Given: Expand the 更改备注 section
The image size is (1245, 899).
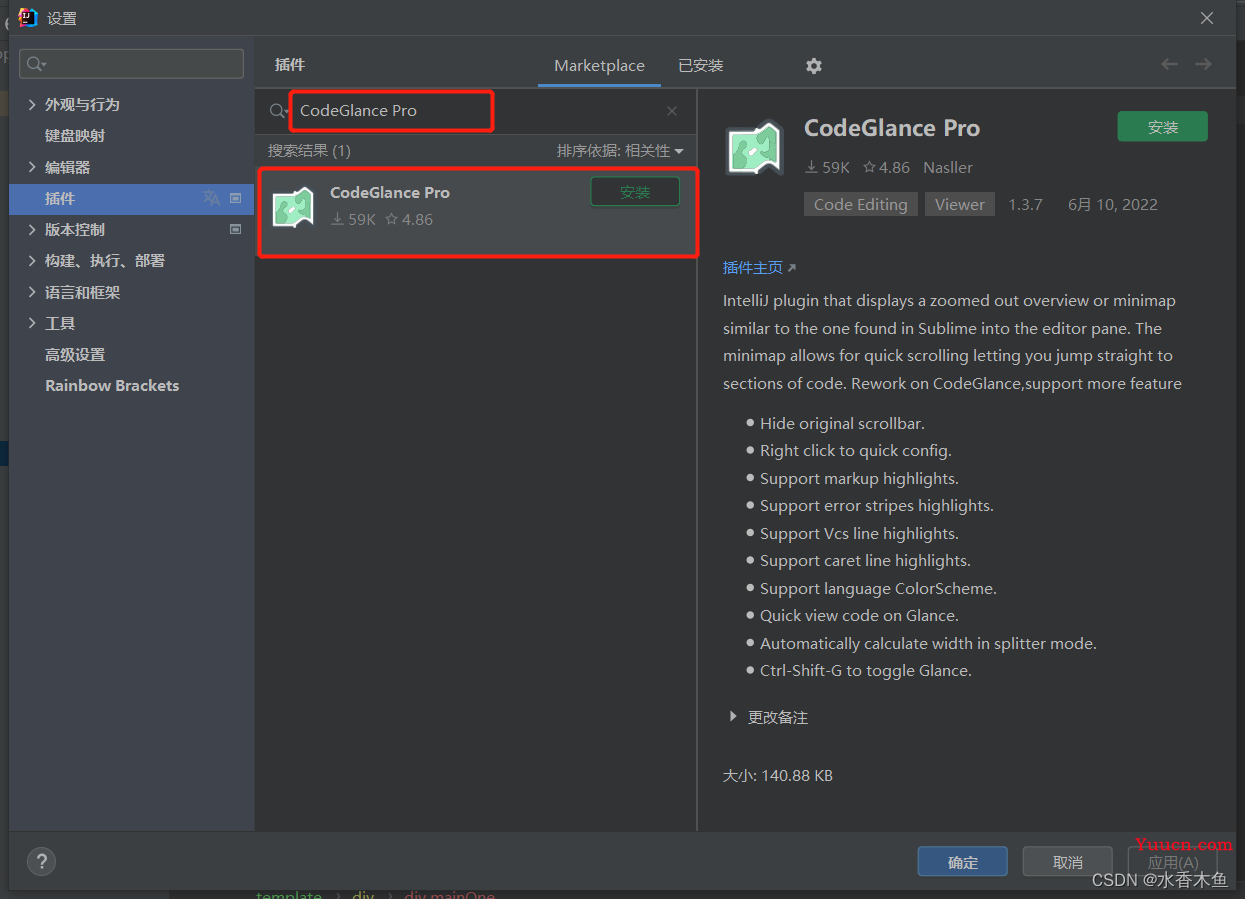Looking at the screenshot, I should point(733,717).
